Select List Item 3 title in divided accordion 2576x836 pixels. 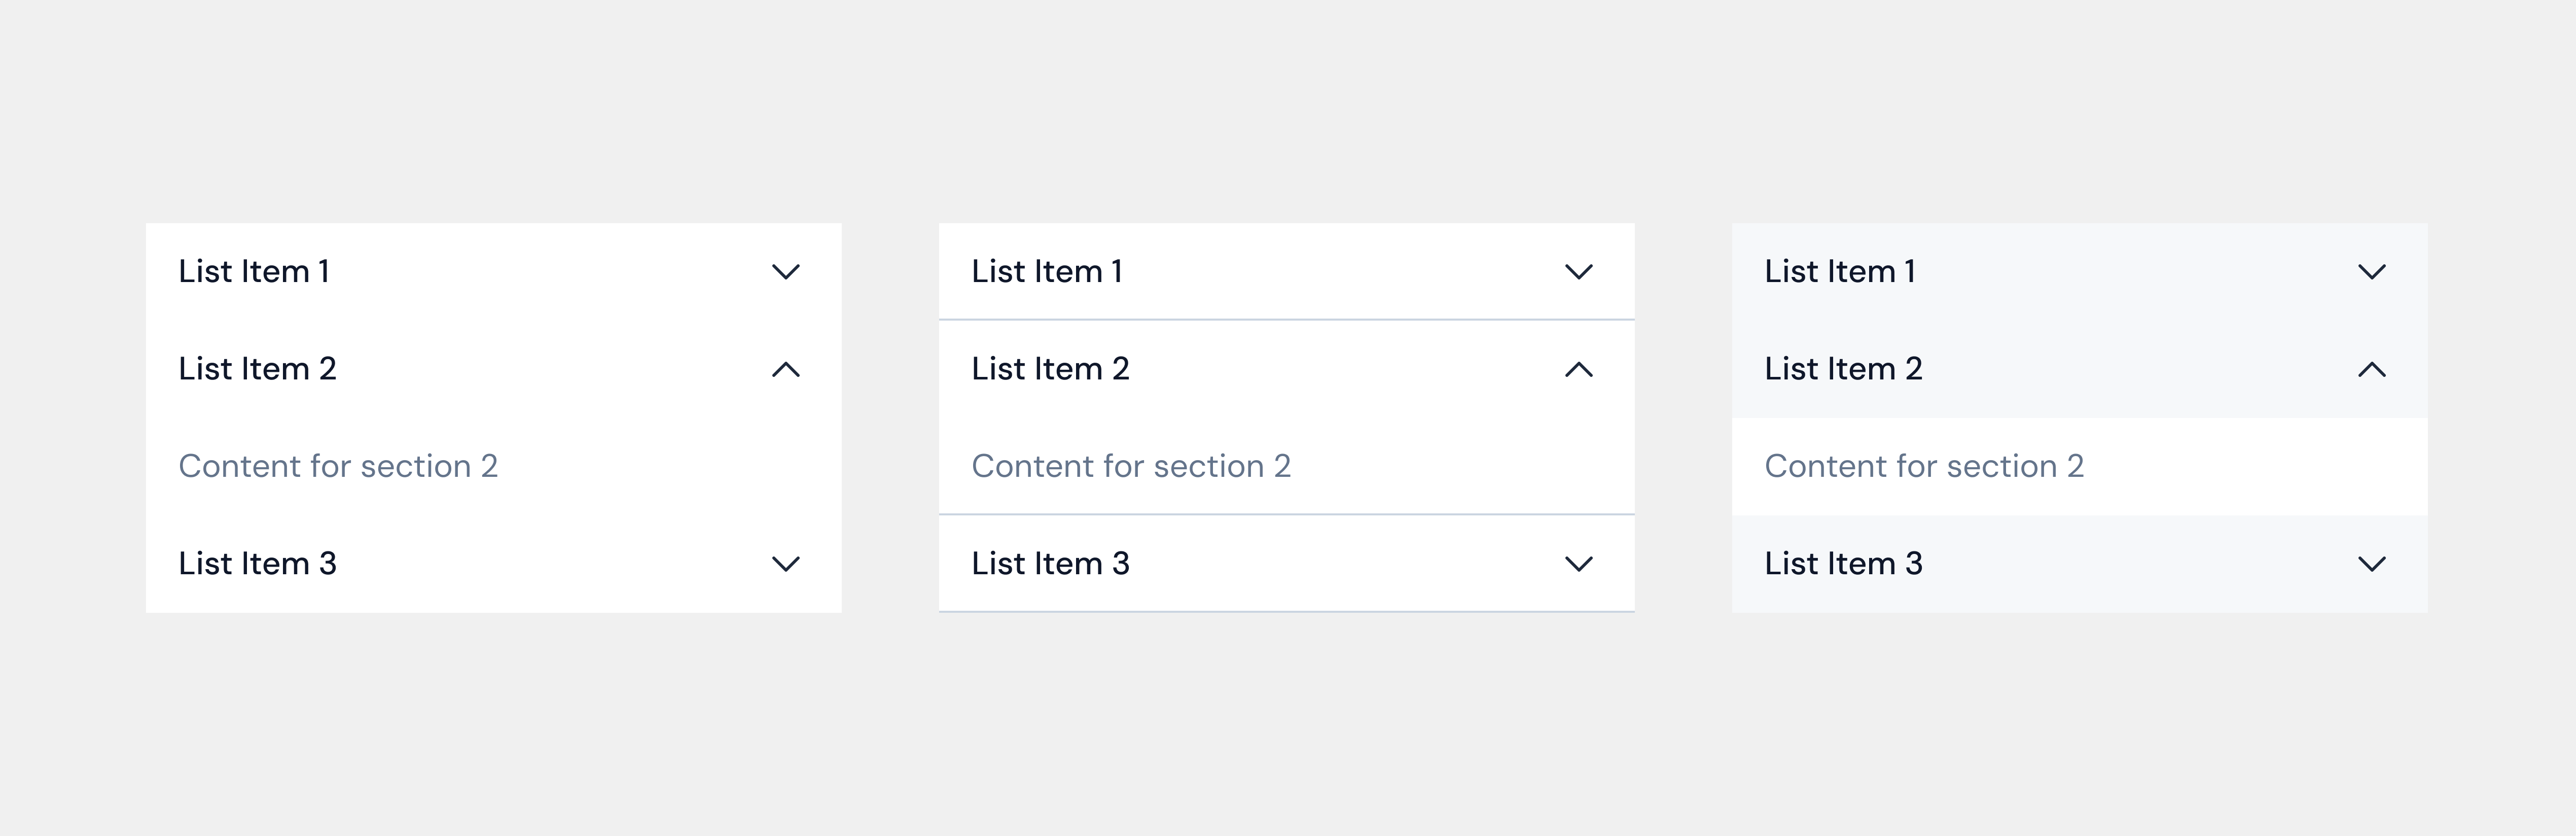[x=1050, y=563]
